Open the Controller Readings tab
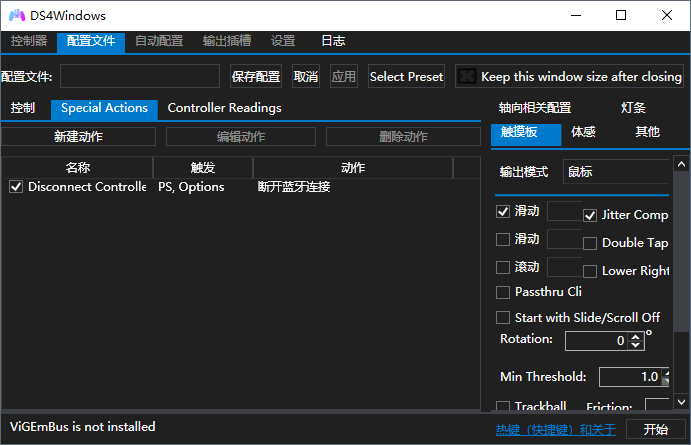Viewport: 691px width, 445px height. coord(224,108)
